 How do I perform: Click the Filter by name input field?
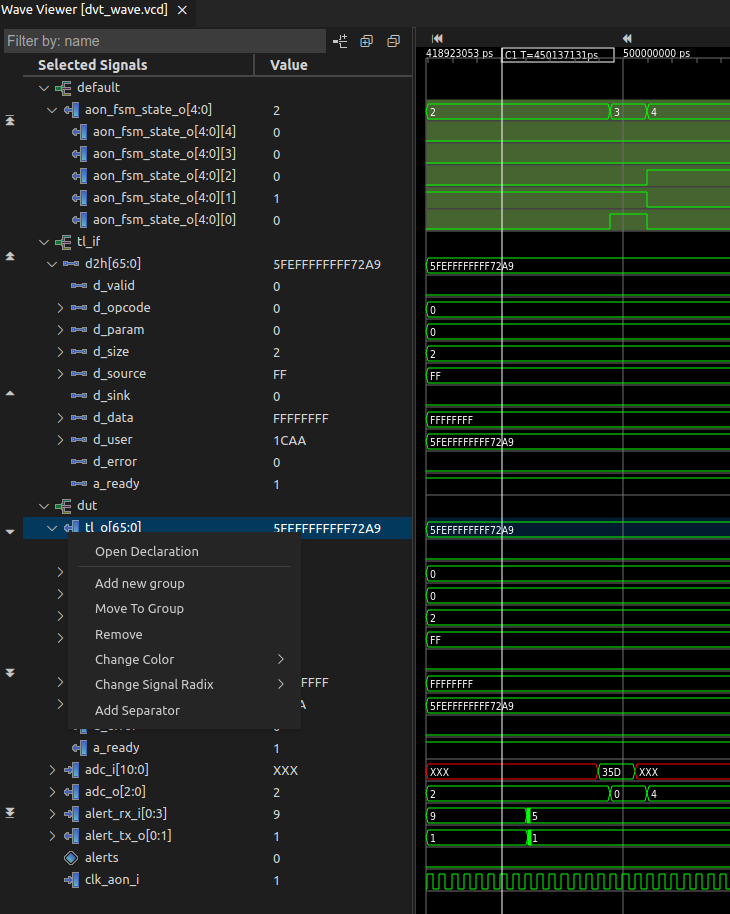[164, 41]
